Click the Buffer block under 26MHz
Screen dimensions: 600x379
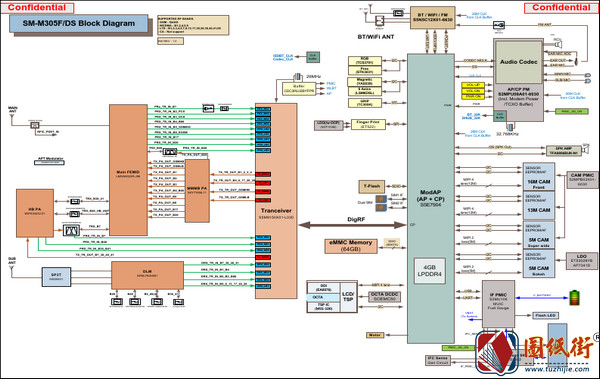pyautogui.click(x=299, y=88)
